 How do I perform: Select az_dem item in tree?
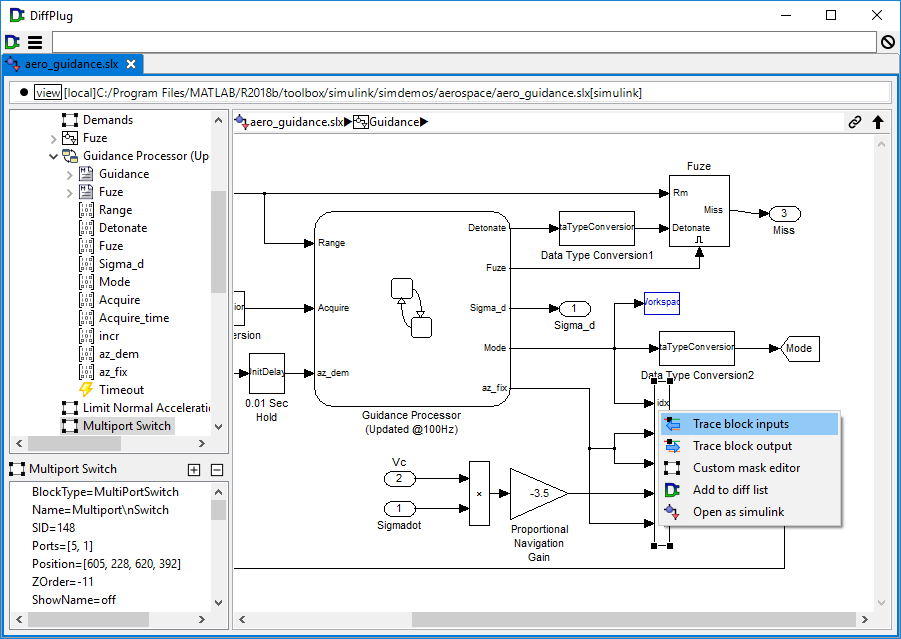(118, 354)
